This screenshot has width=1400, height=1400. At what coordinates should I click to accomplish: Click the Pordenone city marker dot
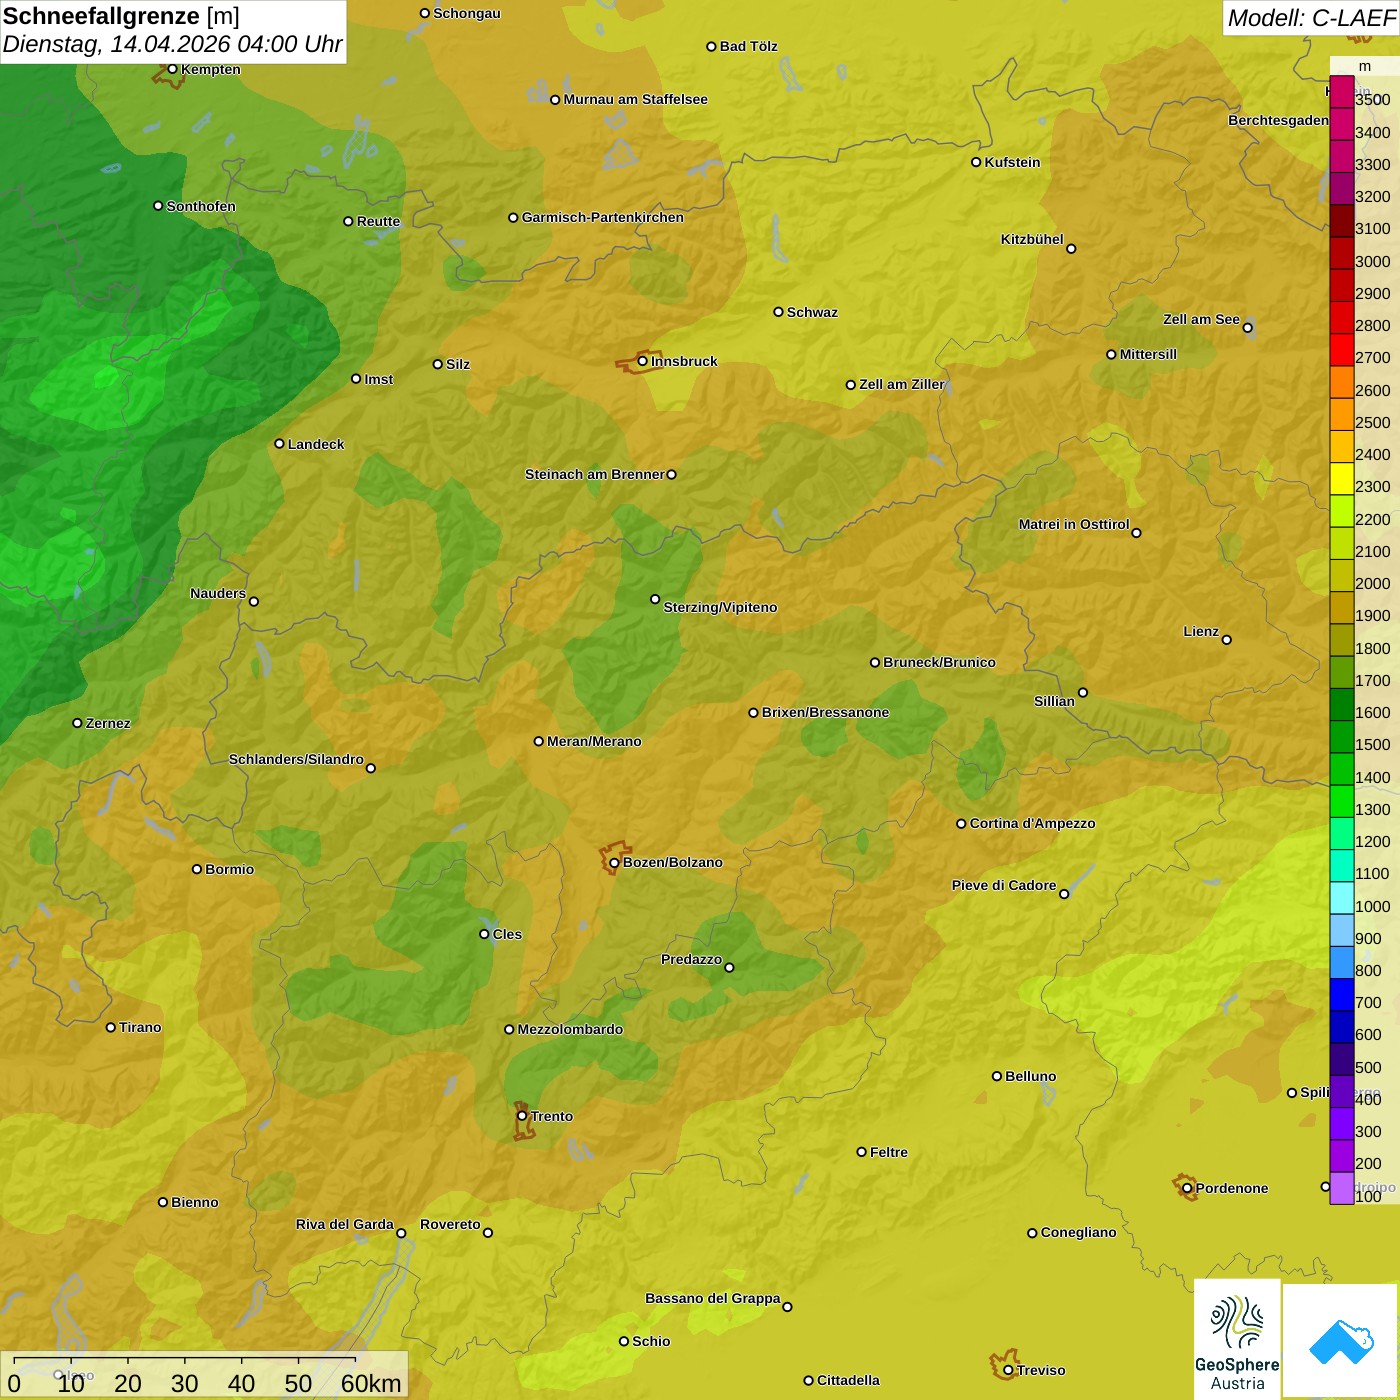pyautogui.click(x=1188, y=1188)
